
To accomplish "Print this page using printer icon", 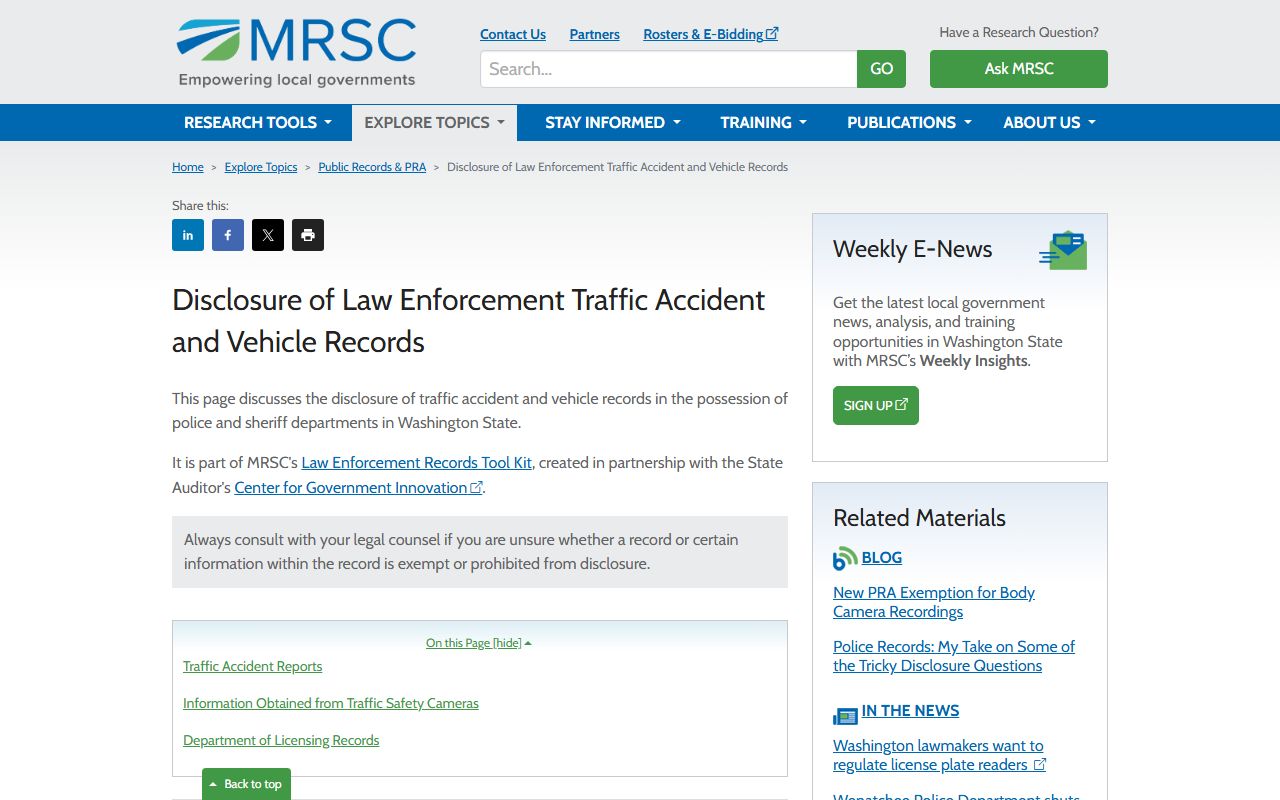I will [x=308, y=235].
